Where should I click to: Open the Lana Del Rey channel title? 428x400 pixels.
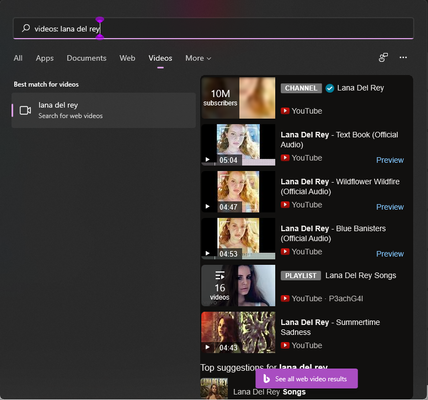click(x=361, y=88)
